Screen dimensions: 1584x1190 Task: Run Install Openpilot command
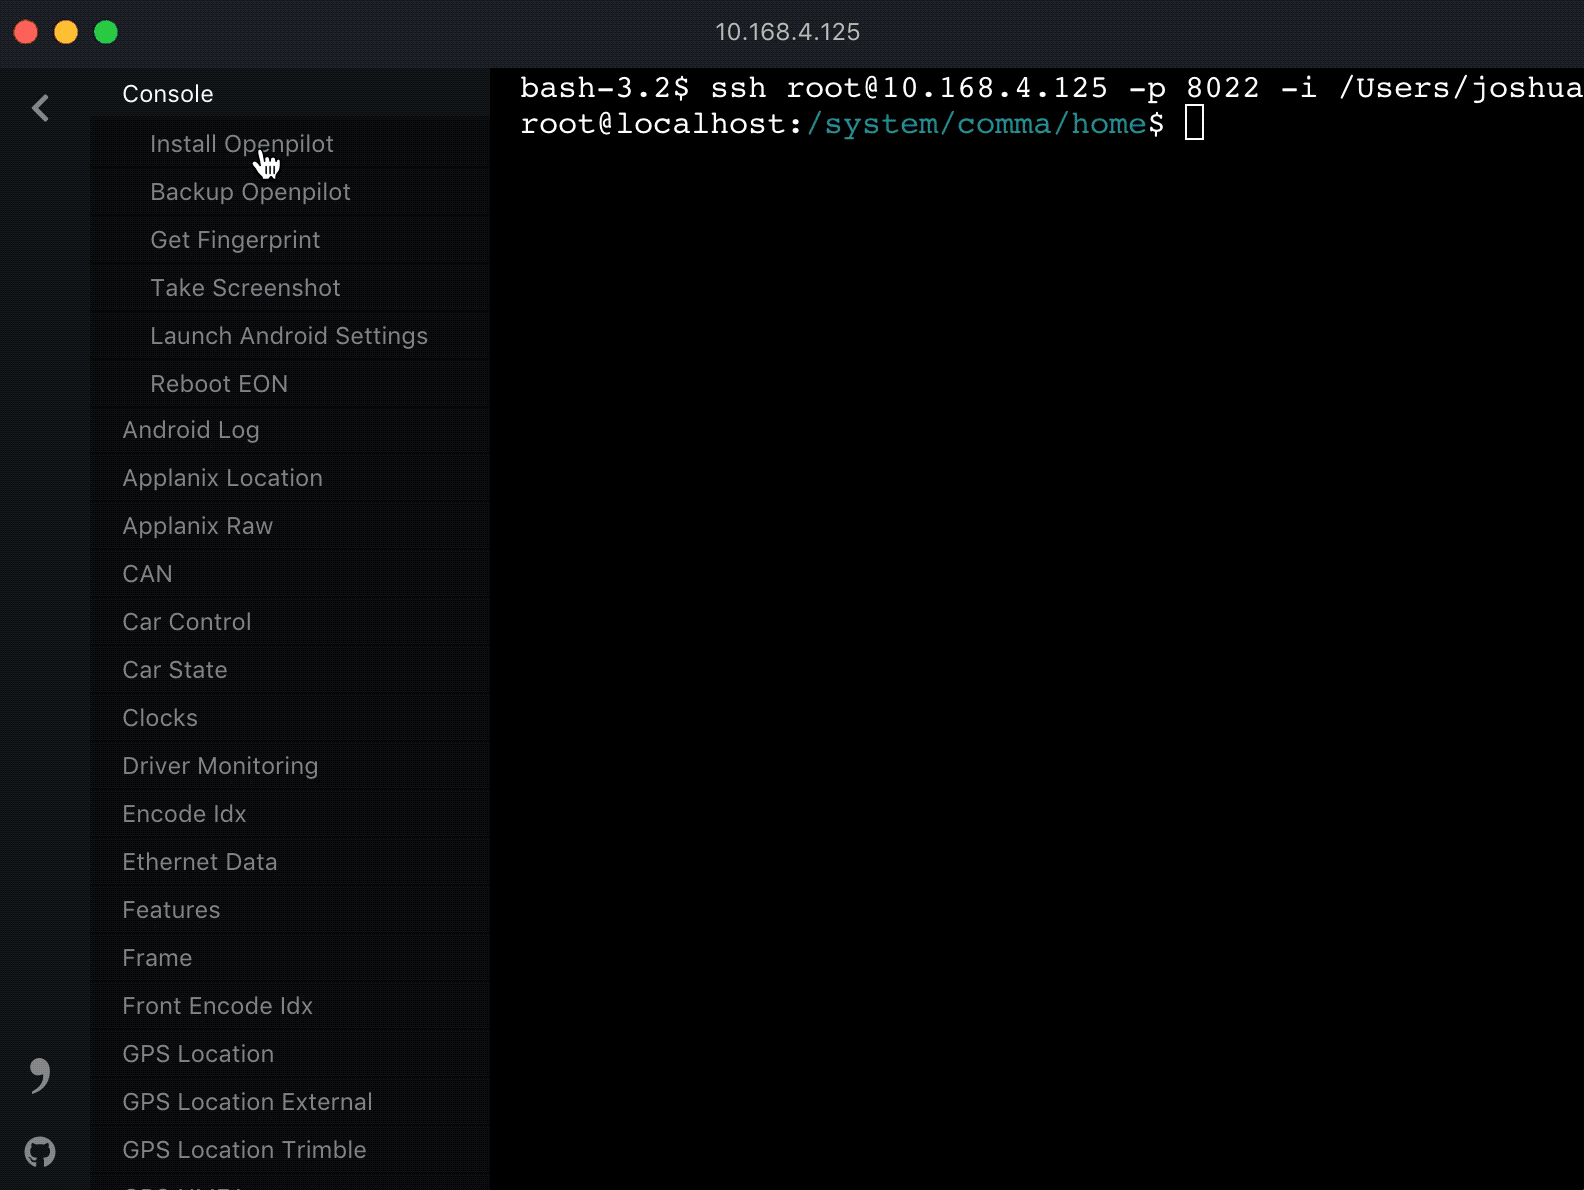pyautogui.click(x=290, y=144)
